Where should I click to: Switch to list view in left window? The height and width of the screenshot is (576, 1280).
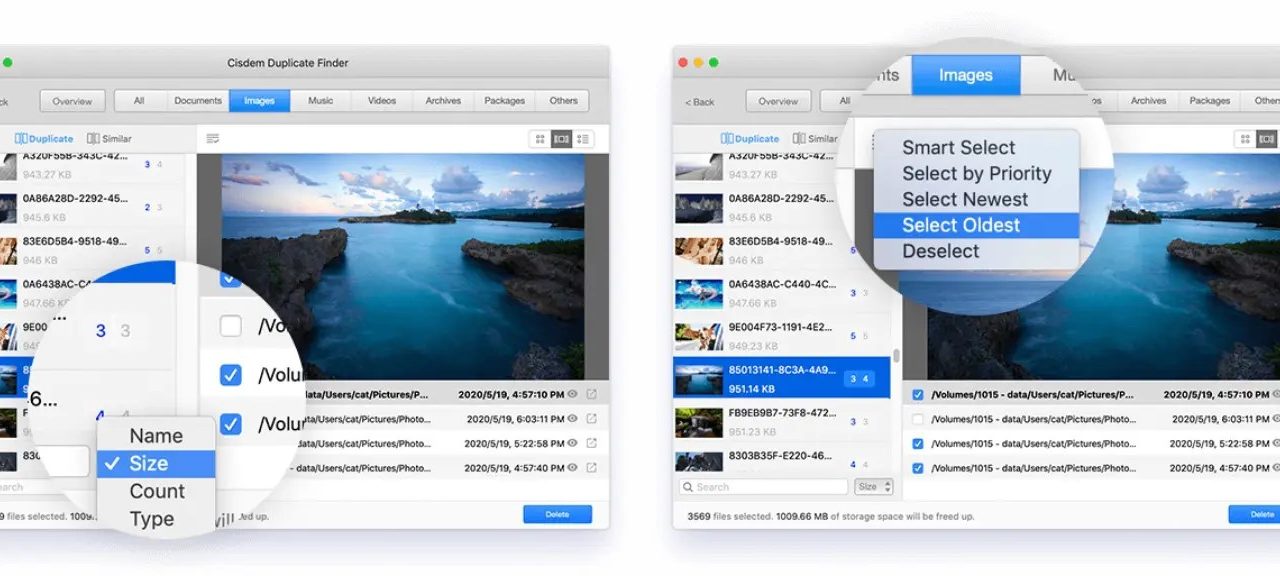pos(583,139)
